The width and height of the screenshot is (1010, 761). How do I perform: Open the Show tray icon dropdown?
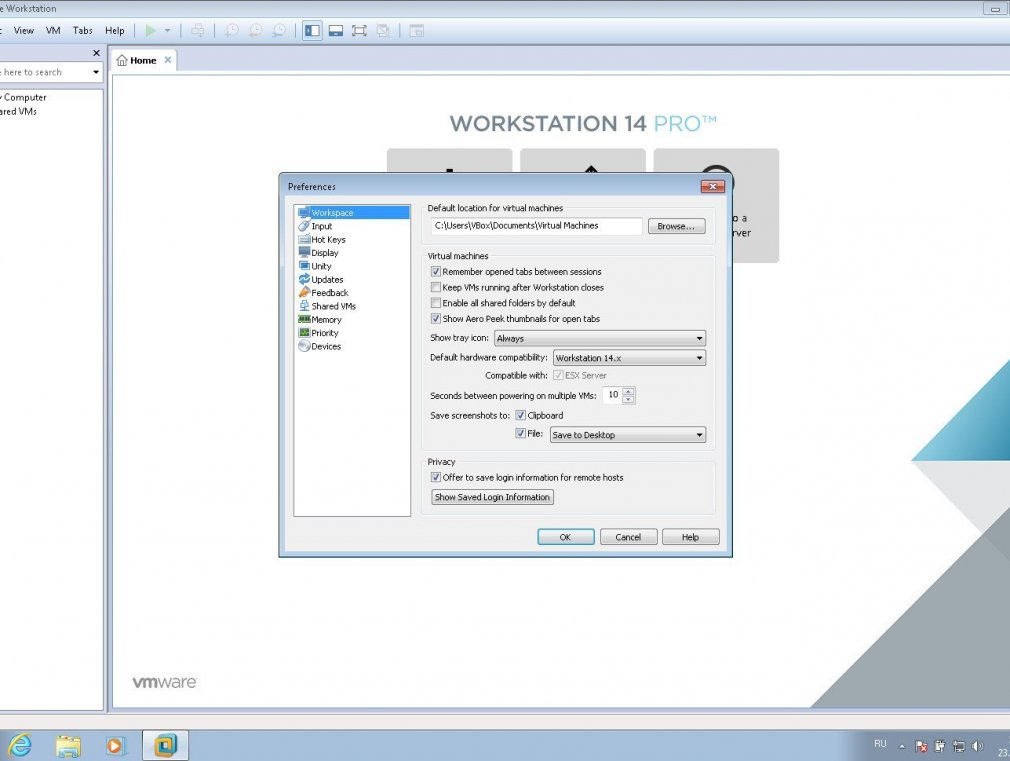point(600,338)
